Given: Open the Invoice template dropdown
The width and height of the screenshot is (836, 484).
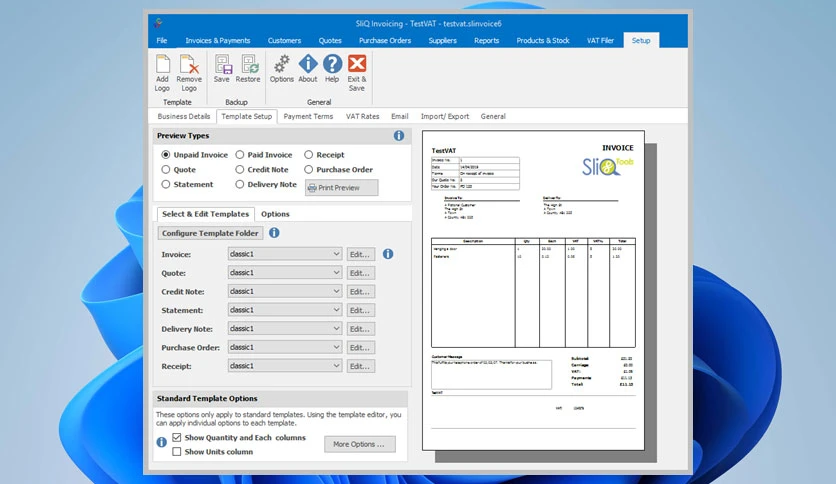Looking at the screenshot, I should click(x=285, y=254).
